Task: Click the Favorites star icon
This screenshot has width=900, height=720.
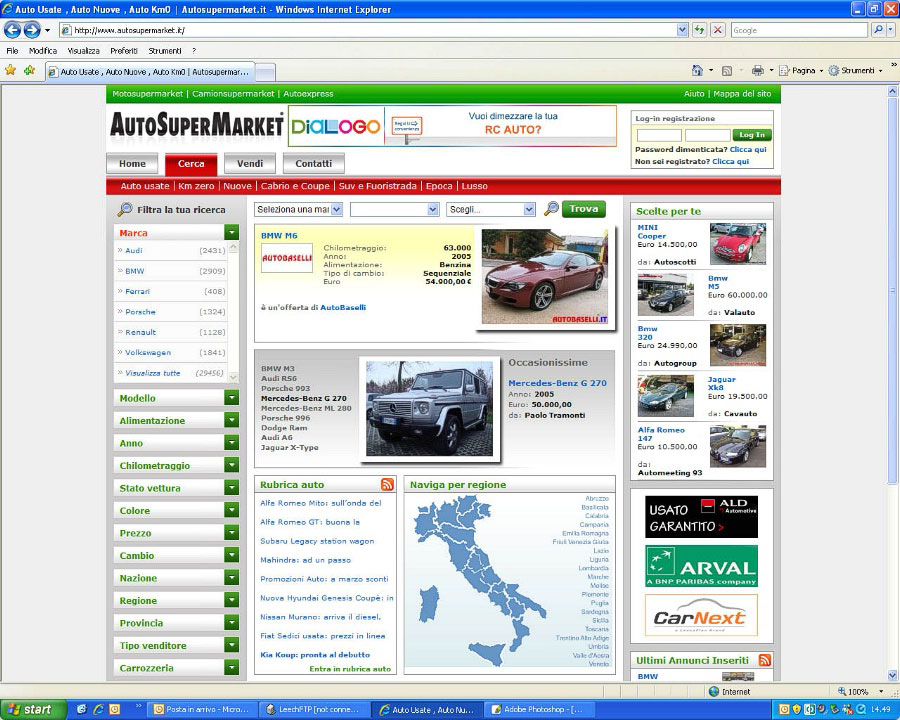Action: tap(10, 71)
